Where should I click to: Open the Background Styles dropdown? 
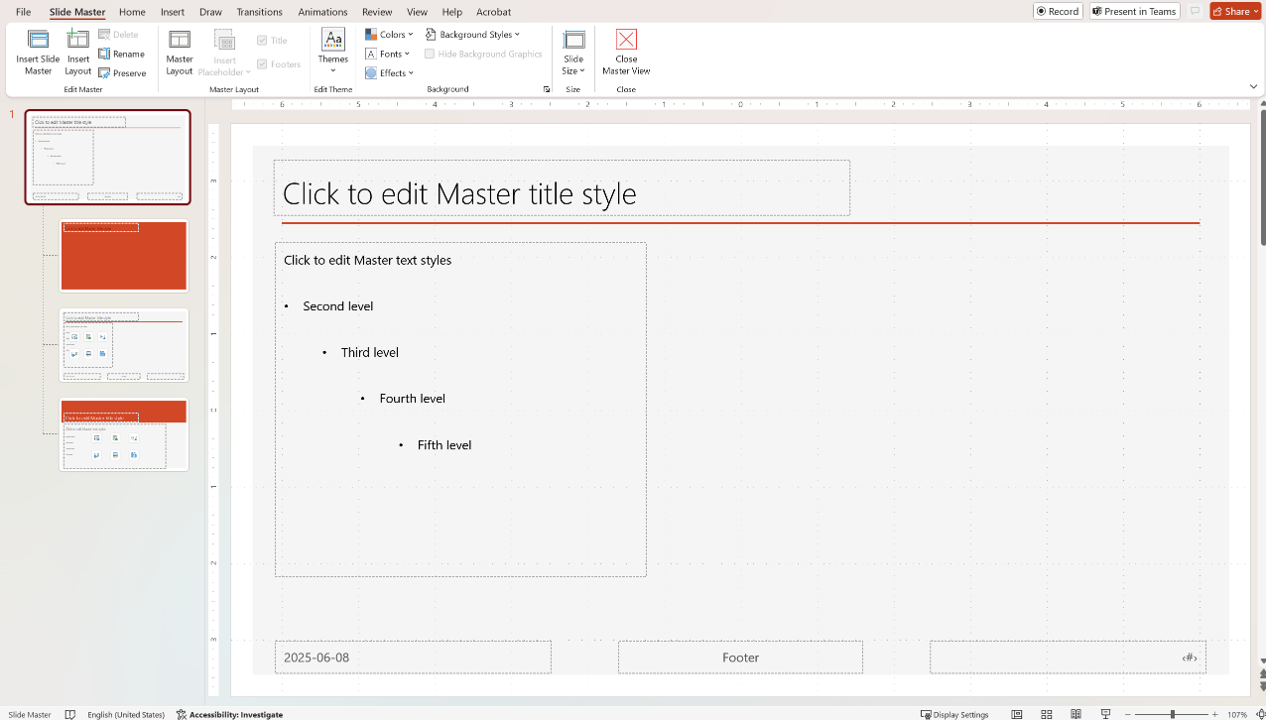point(473,34)
